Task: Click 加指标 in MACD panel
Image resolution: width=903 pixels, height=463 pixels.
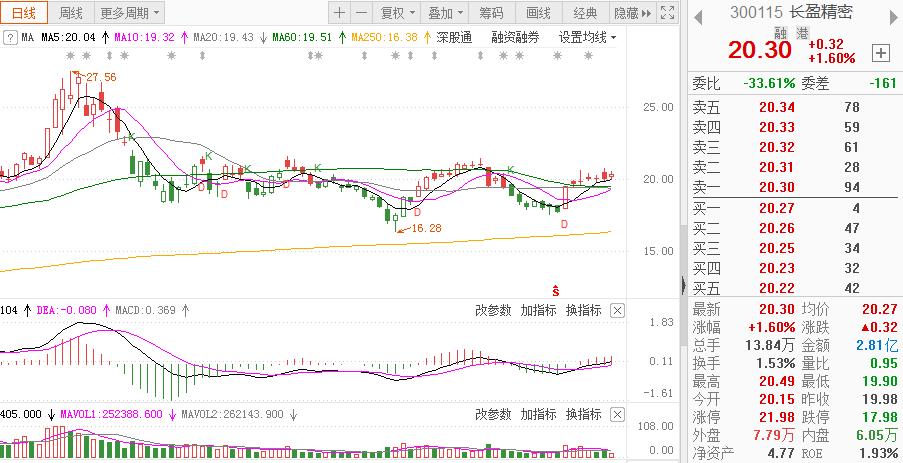Action: tap(538, 311)
